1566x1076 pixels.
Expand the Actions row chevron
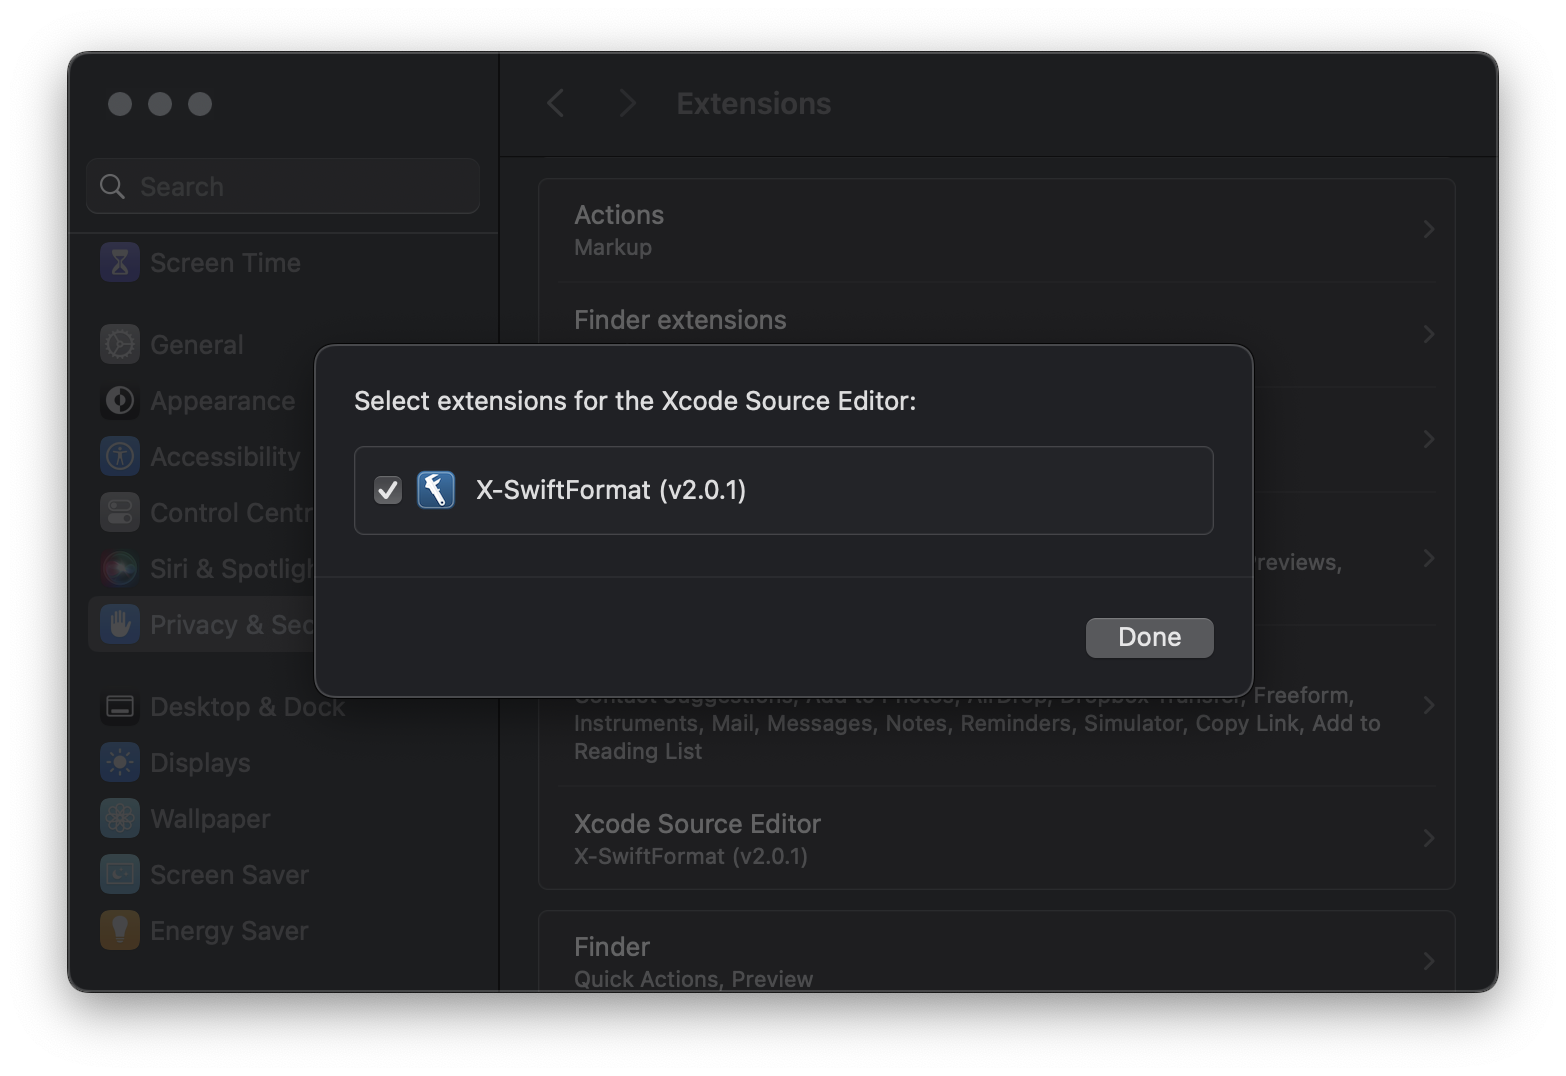point(1429,229)
